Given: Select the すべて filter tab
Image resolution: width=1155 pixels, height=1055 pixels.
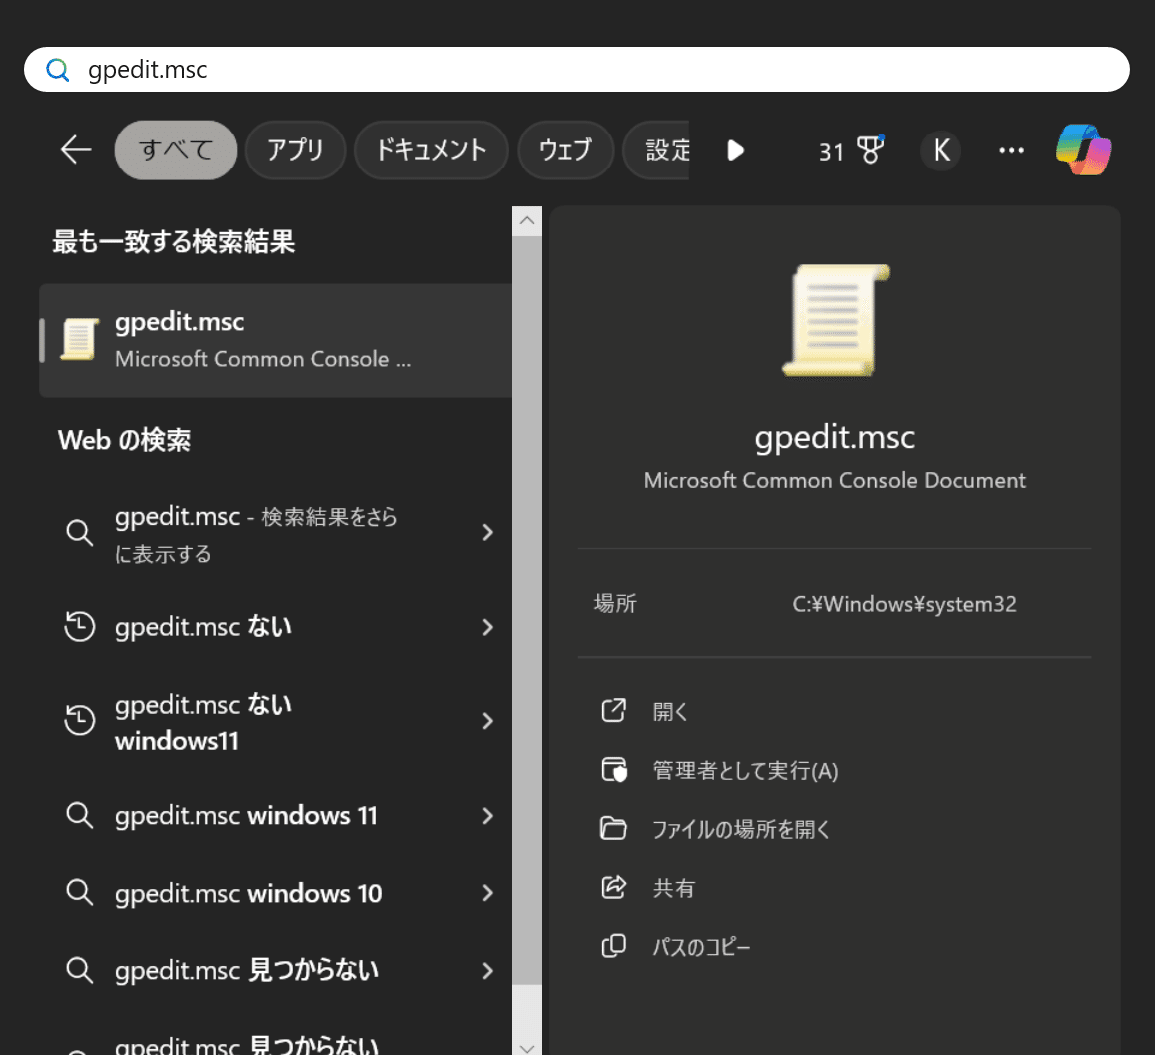Looking at the screenshot, I should 176,150.
